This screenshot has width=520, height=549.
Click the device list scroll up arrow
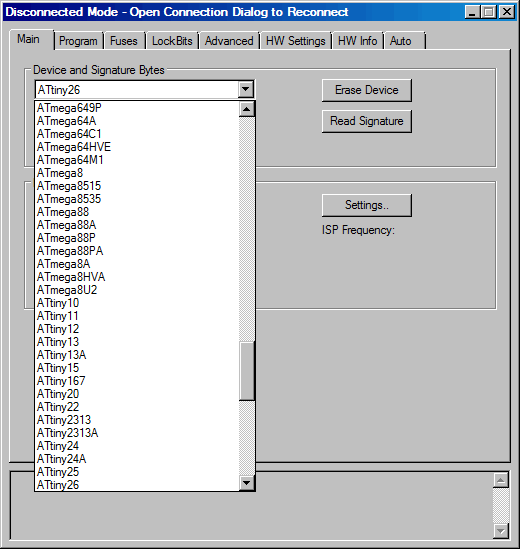click(247, 109)
